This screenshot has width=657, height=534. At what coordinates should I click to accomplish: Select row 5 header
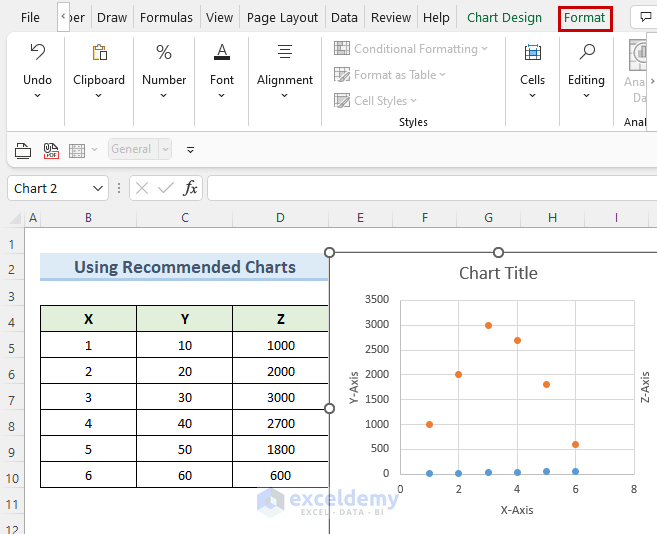pos(12,348)
